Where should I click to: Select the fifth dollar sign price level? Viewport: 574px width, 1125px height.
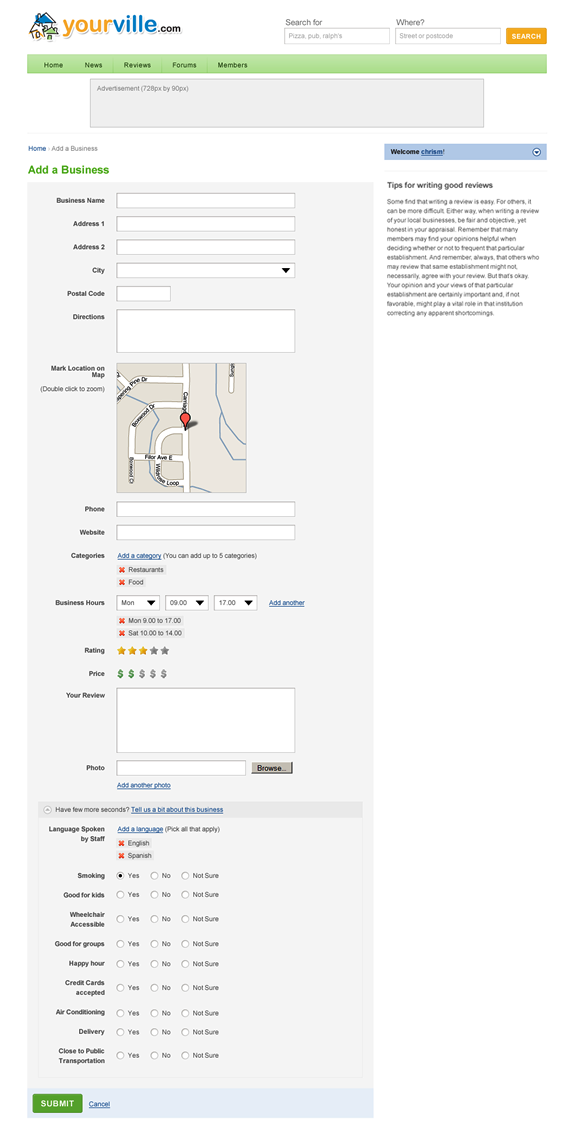pos(164,674)
